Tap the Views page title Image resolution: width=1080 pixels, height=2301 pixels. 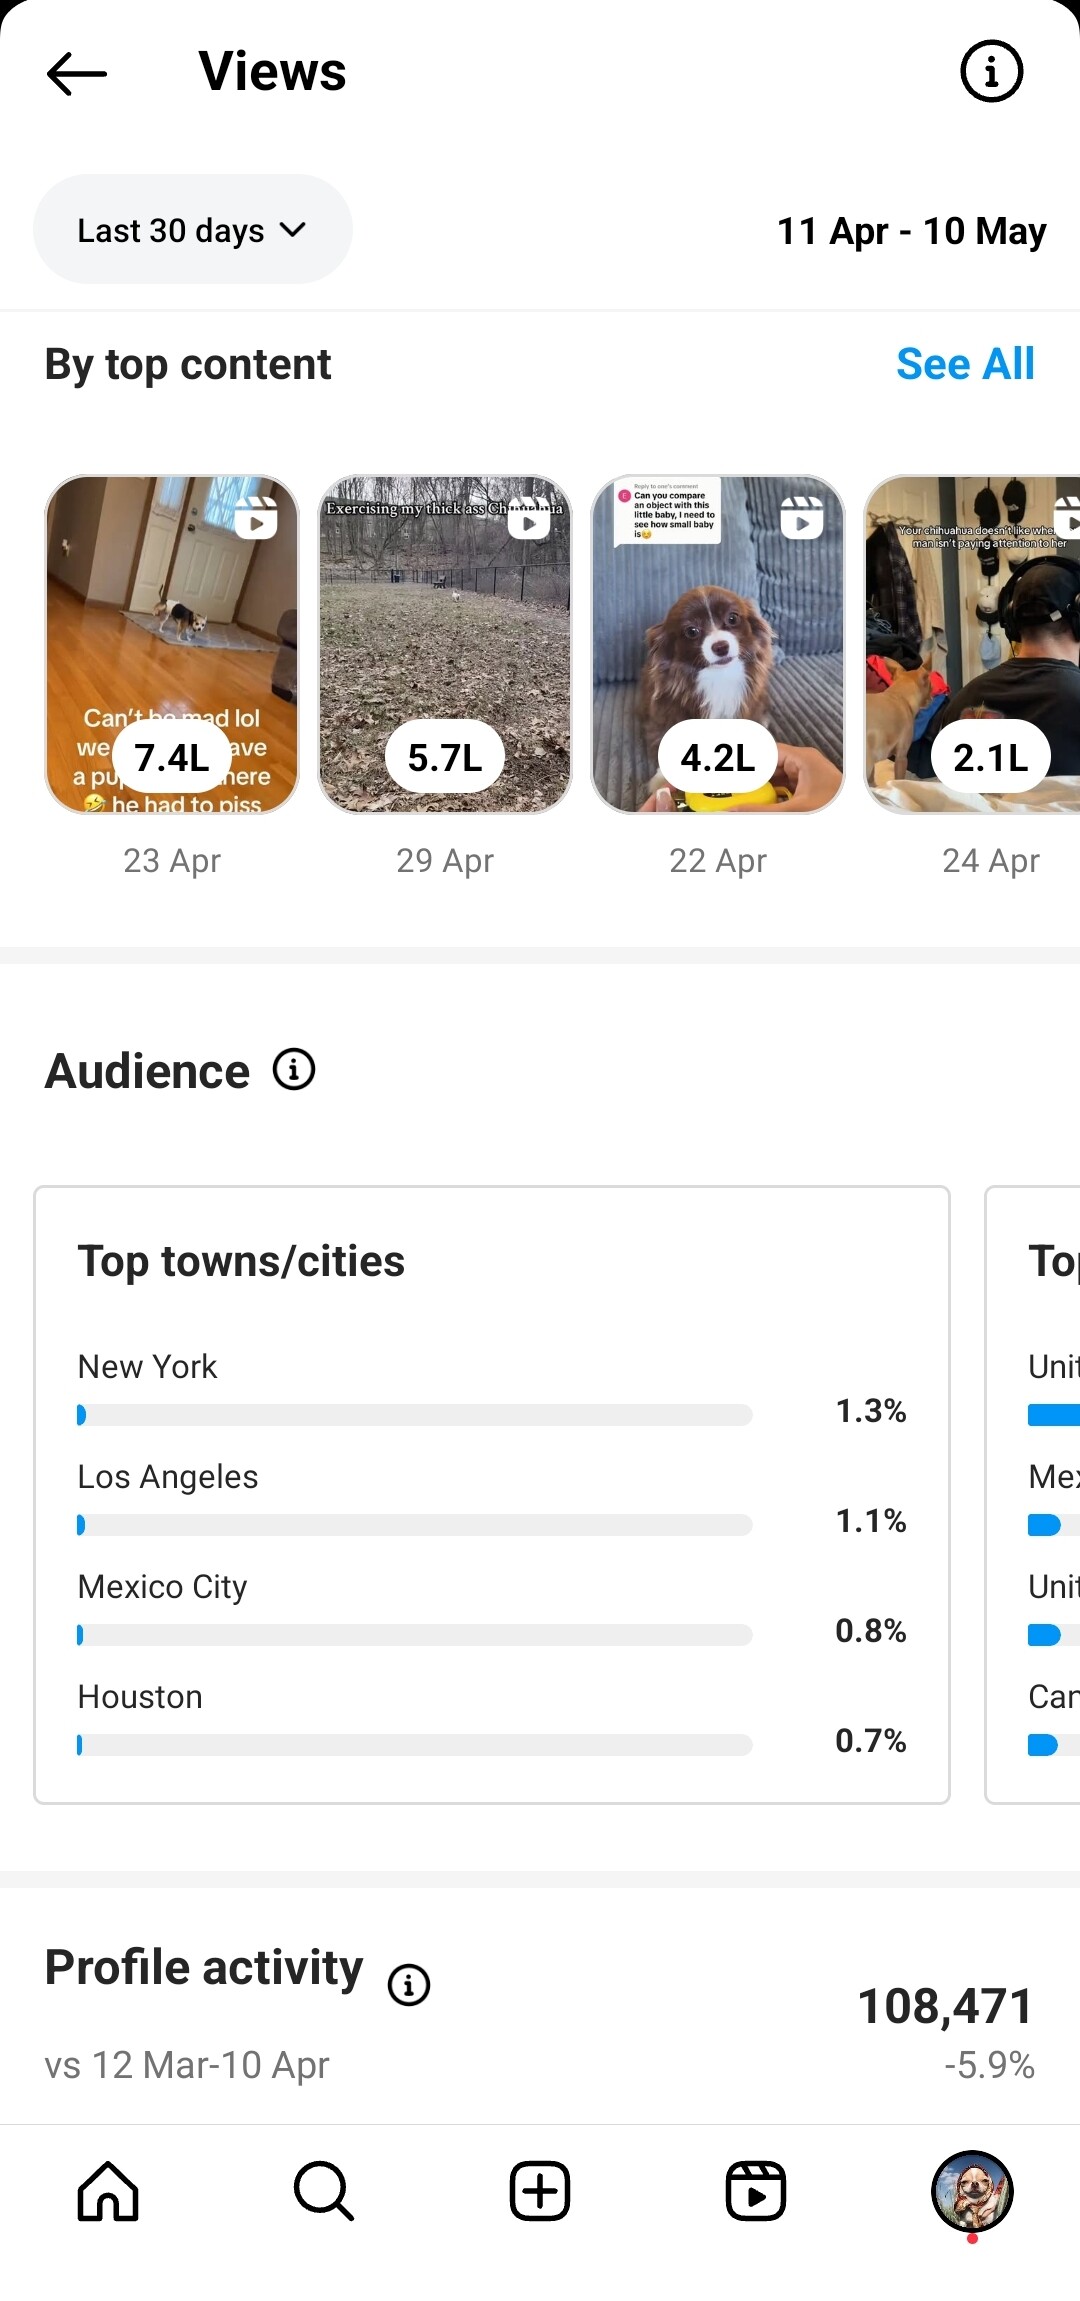point(272,72)
